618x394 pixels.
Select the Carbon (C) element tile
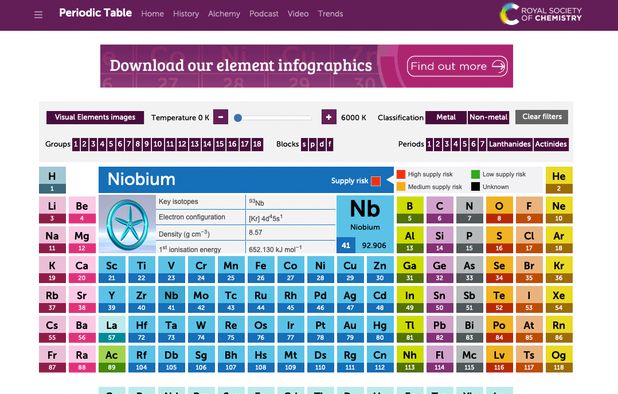click(439, 210)
